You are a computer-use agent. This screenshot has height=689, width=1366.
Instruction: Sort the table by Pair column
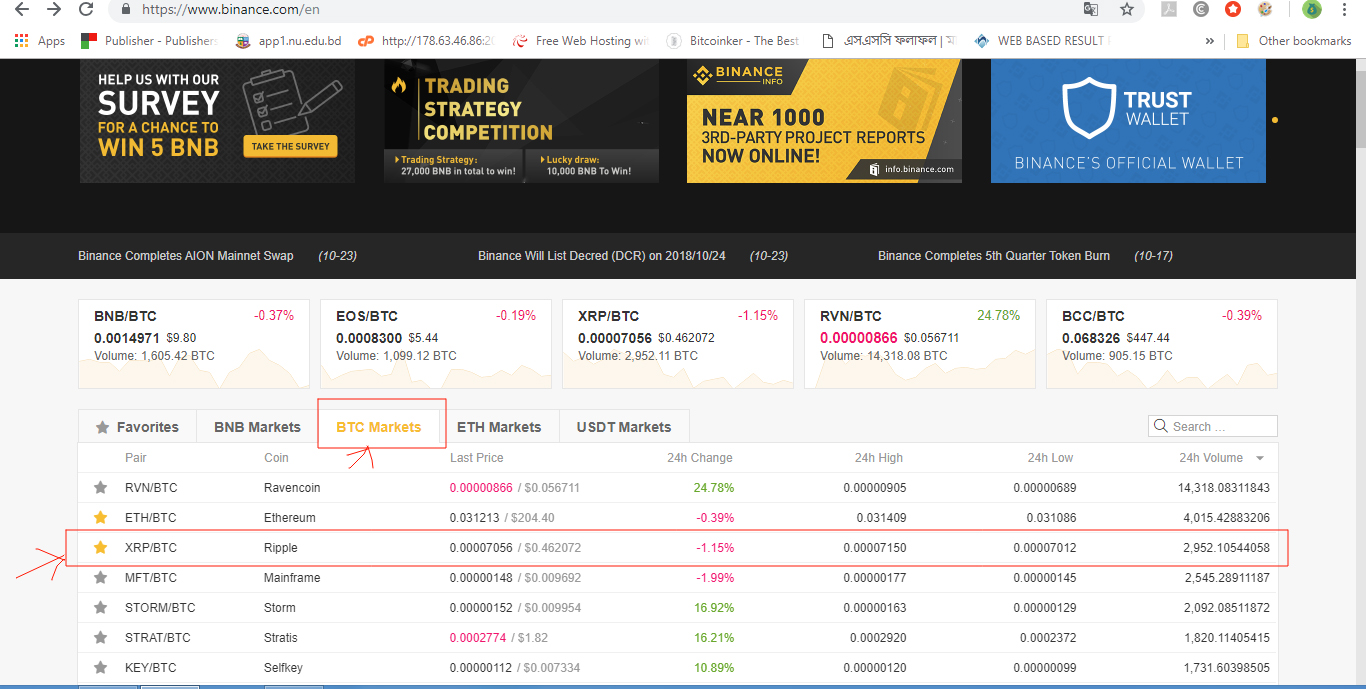pyautogui.click(x=136, y=458)
